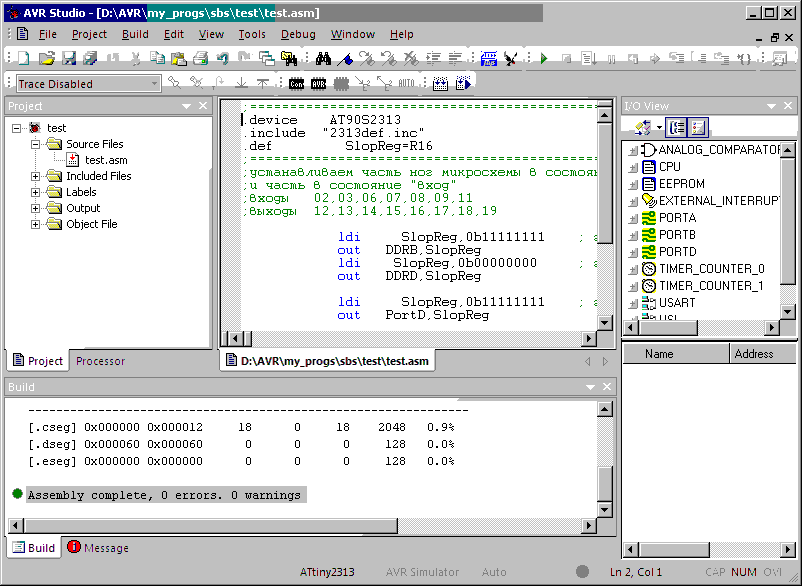Screen dimensions: 802x586
Task: Click the increase indent icon
Action: [434, 58]
